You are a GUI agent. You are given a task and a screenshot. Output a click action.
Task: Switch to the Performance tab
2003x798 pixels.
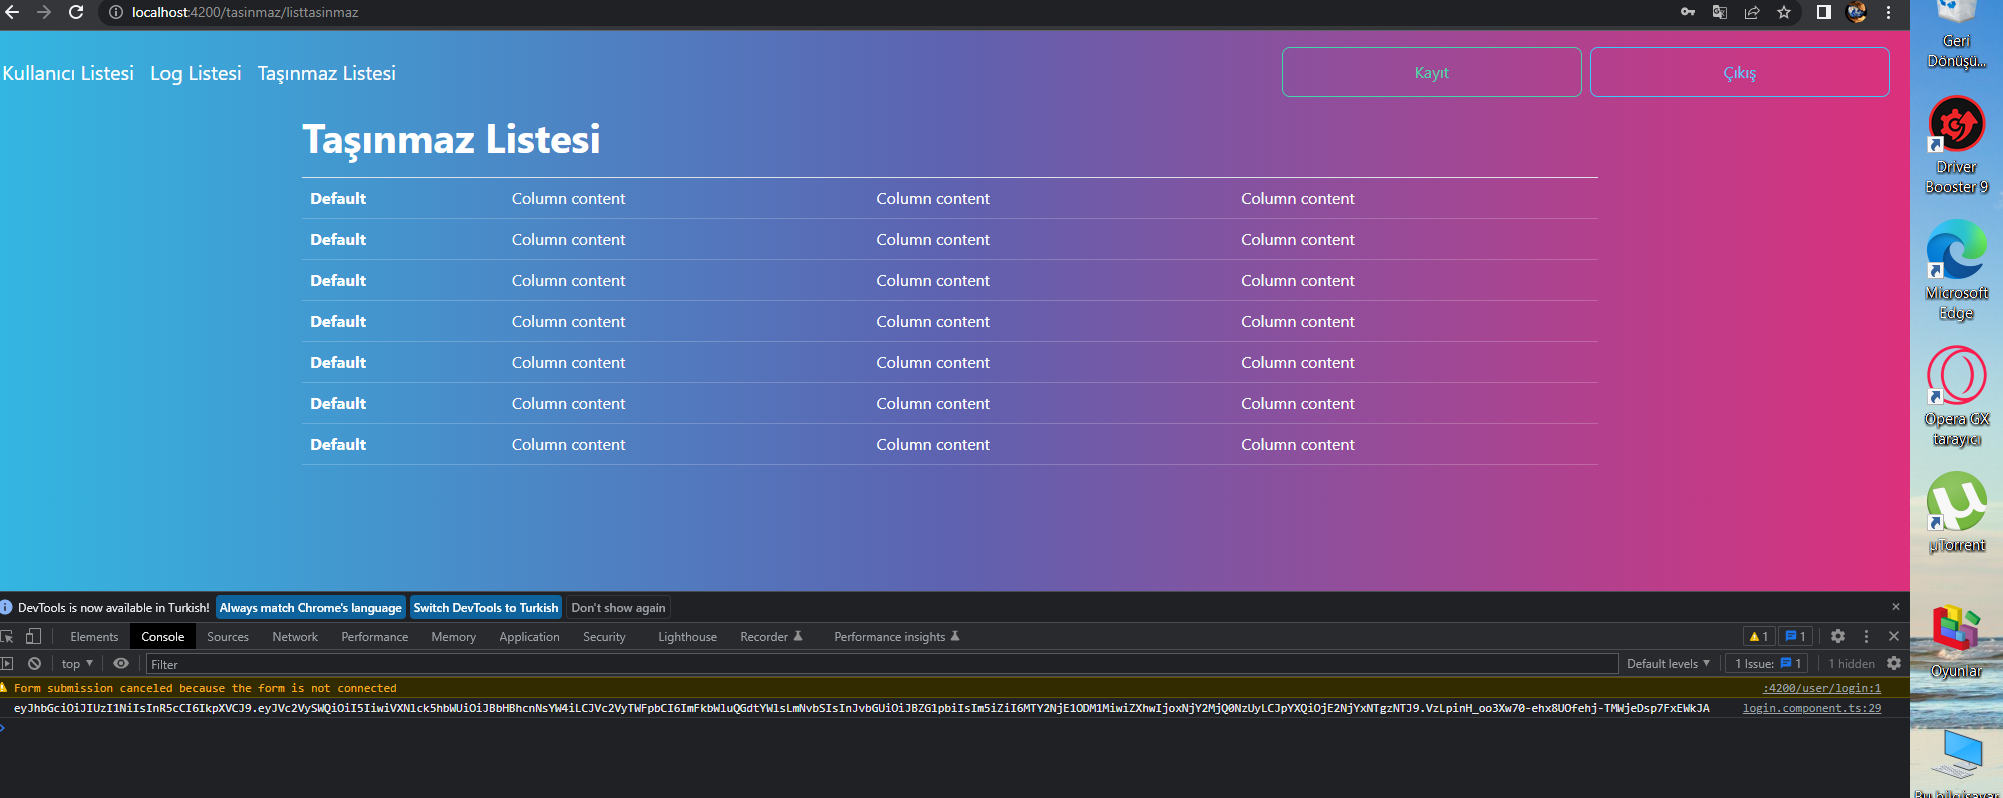click(x=375, y=636)
